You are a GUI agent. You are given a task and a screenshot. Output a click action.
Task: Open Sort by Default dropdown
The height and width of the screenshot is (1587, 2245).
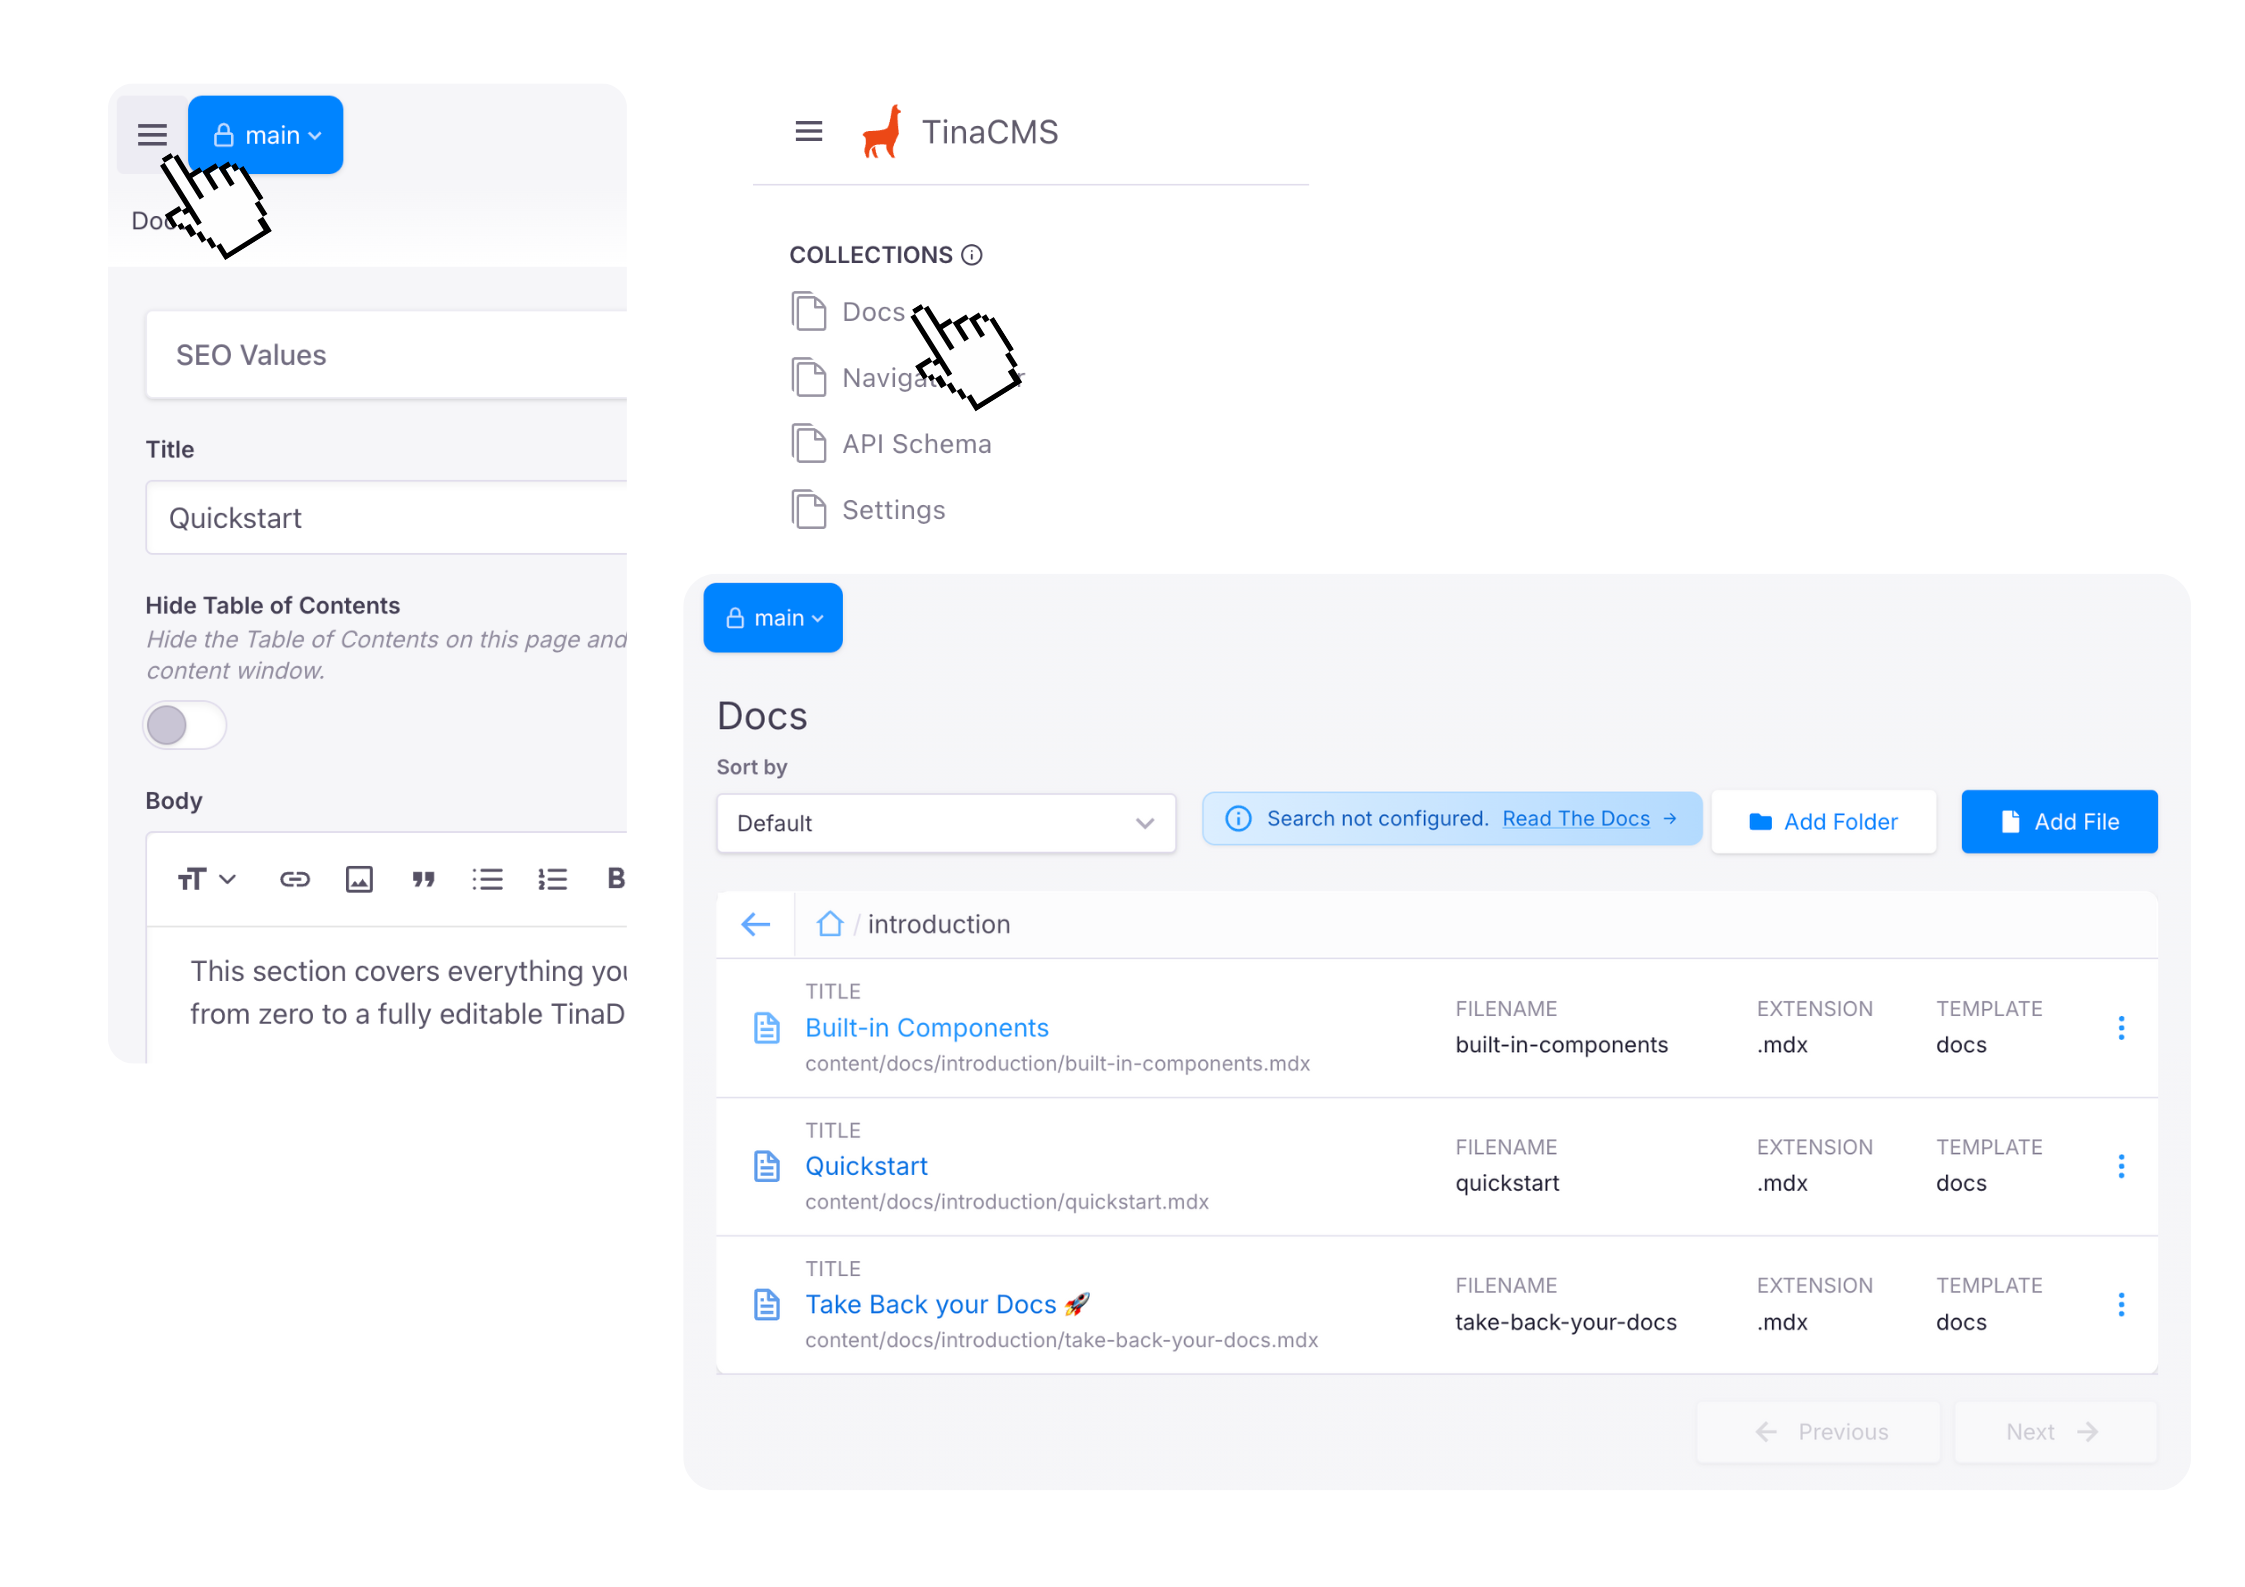pos(945,823)
